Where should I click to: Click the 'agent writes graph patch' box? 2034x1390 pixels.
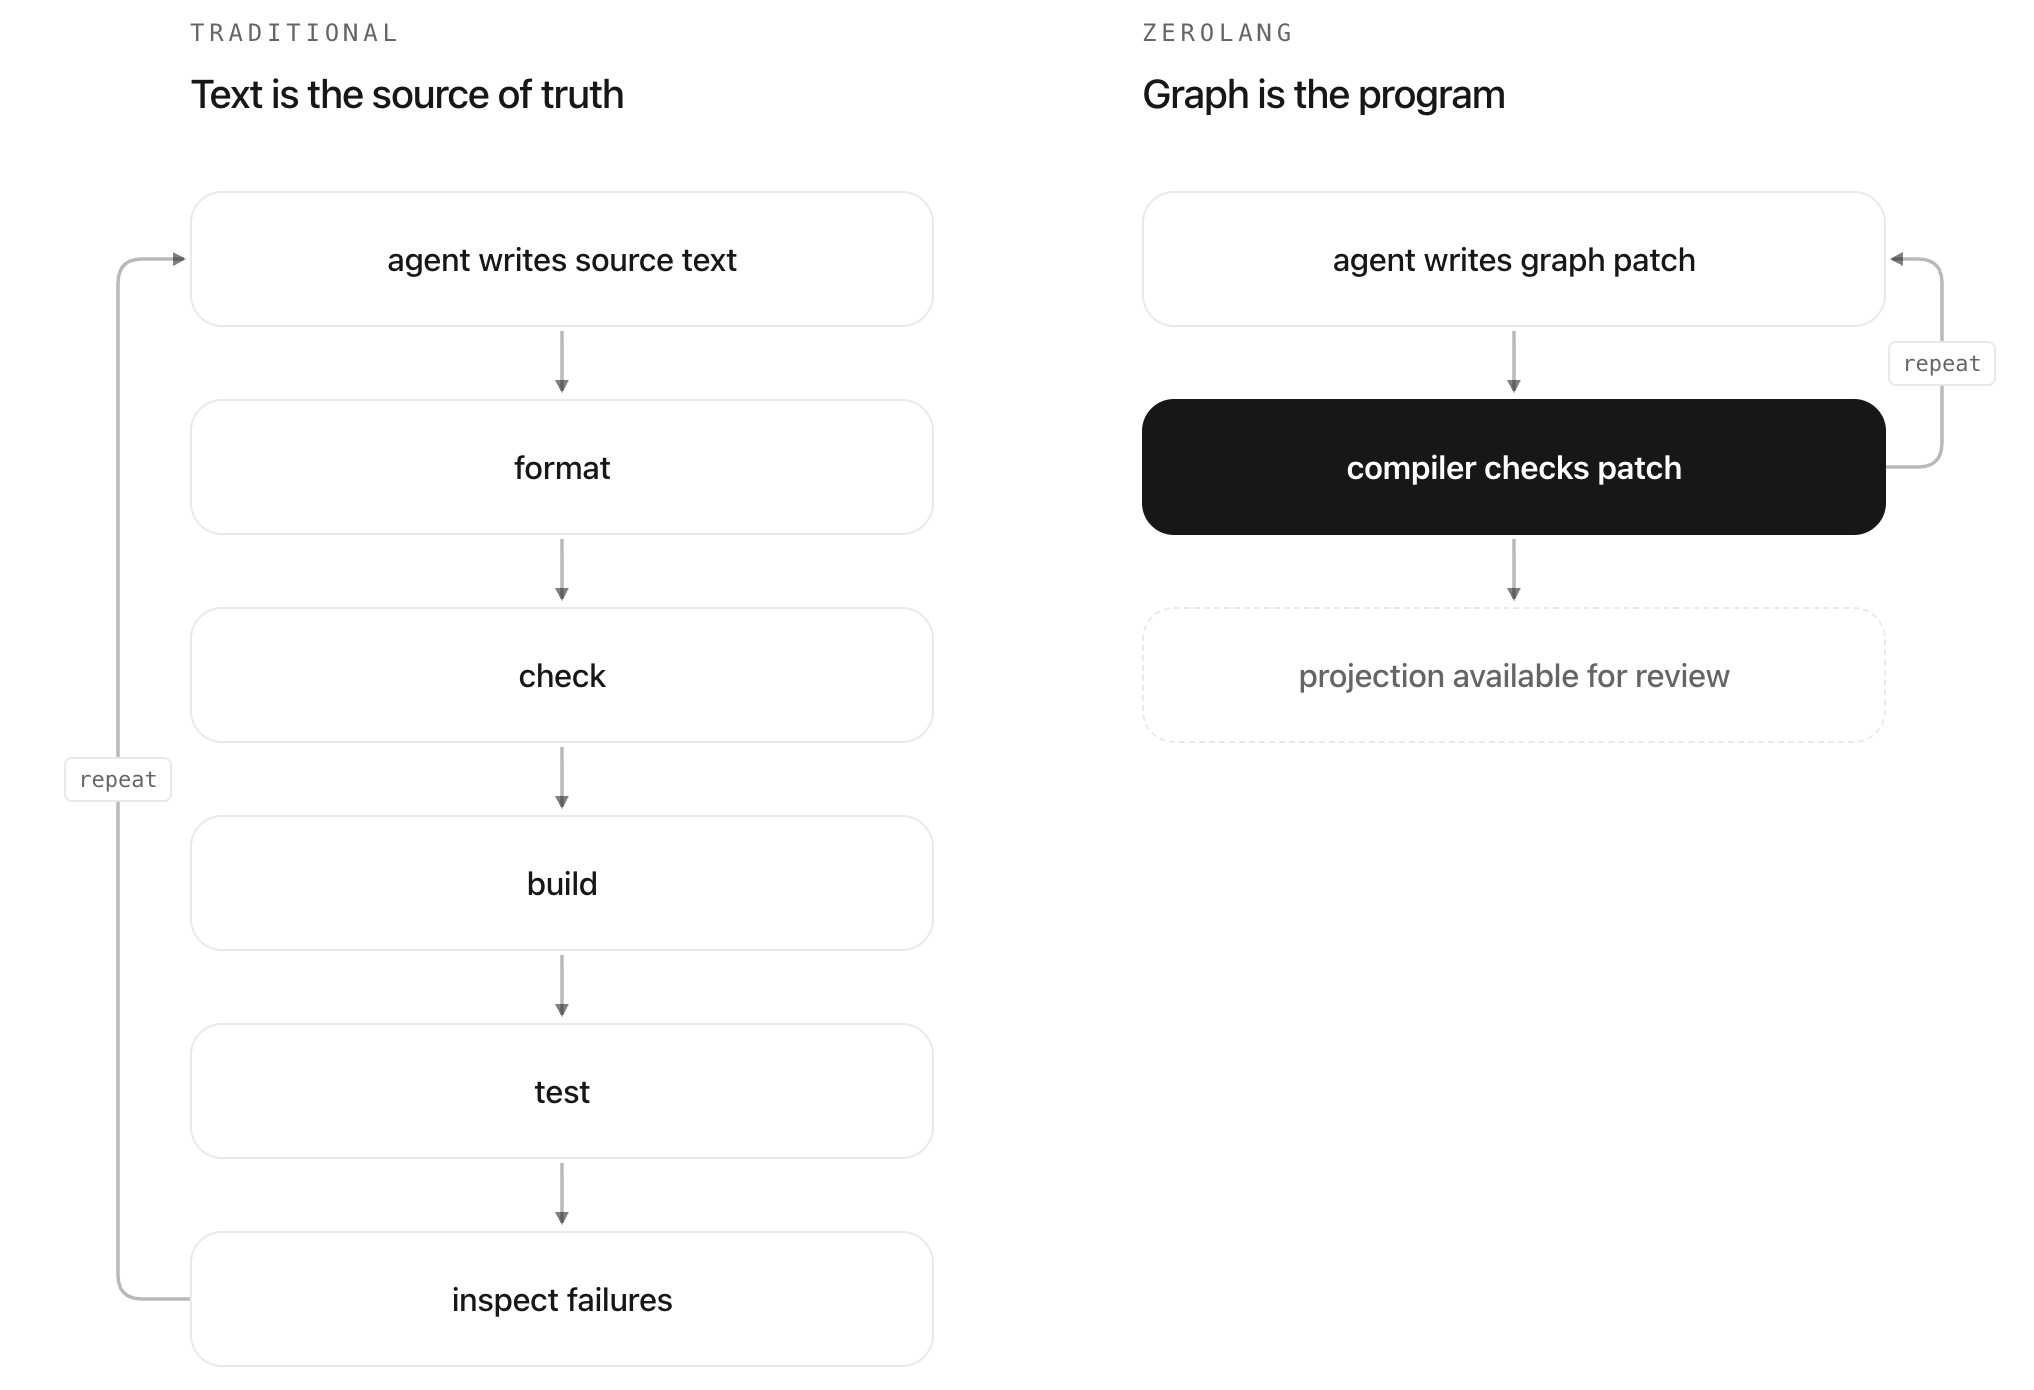click(1514, 259)
